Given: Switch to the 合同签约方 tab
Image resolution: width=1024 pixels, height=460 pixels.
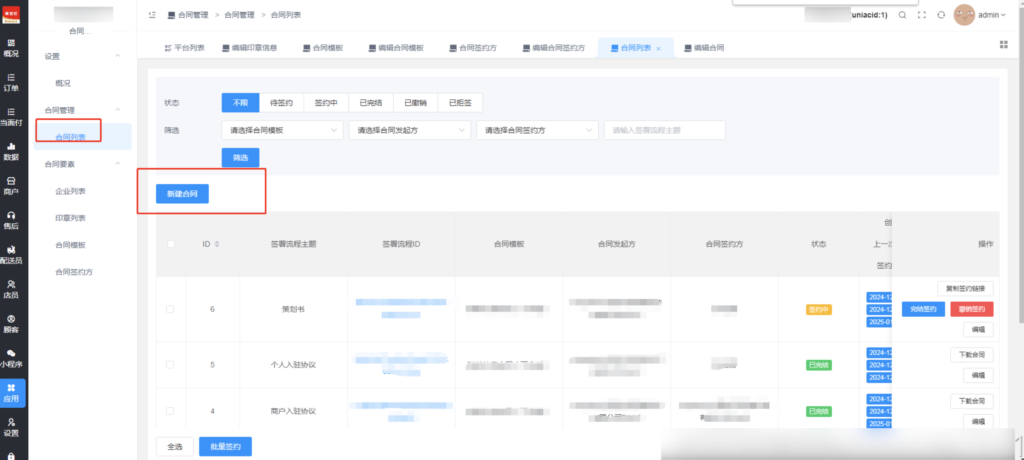Looking at the screenshot, I should (x=473, y=48).
